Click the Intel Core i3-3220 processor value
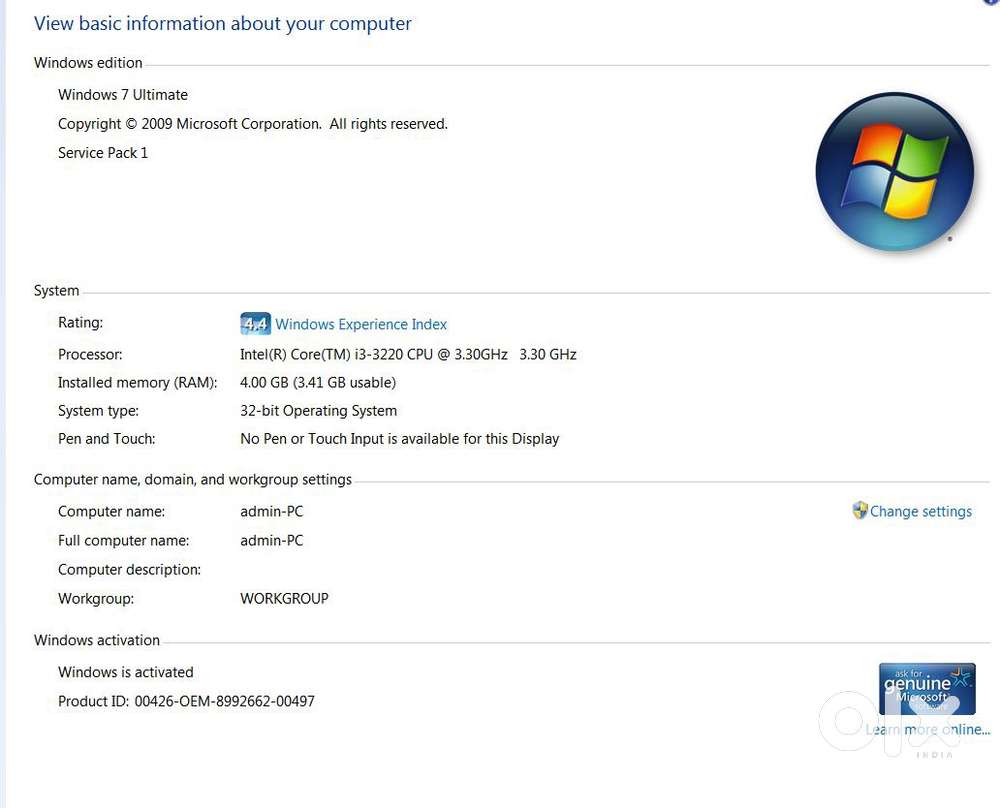 pyautogui.click(x=408, y=354)
